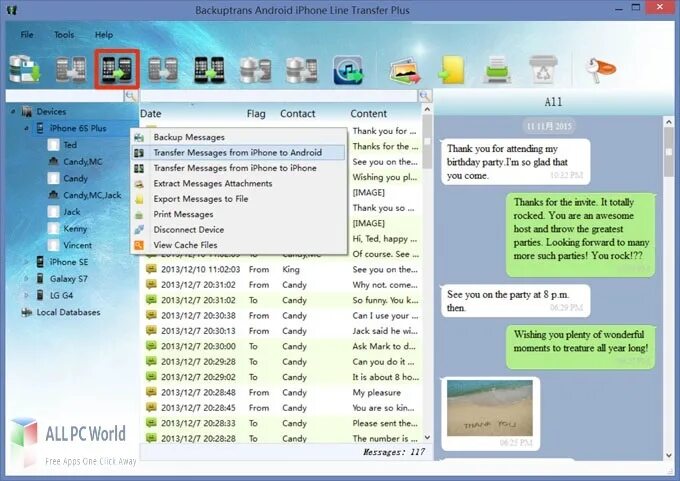Select contact Vincent in device tree

pyautogui.click(x=77, y=245)
